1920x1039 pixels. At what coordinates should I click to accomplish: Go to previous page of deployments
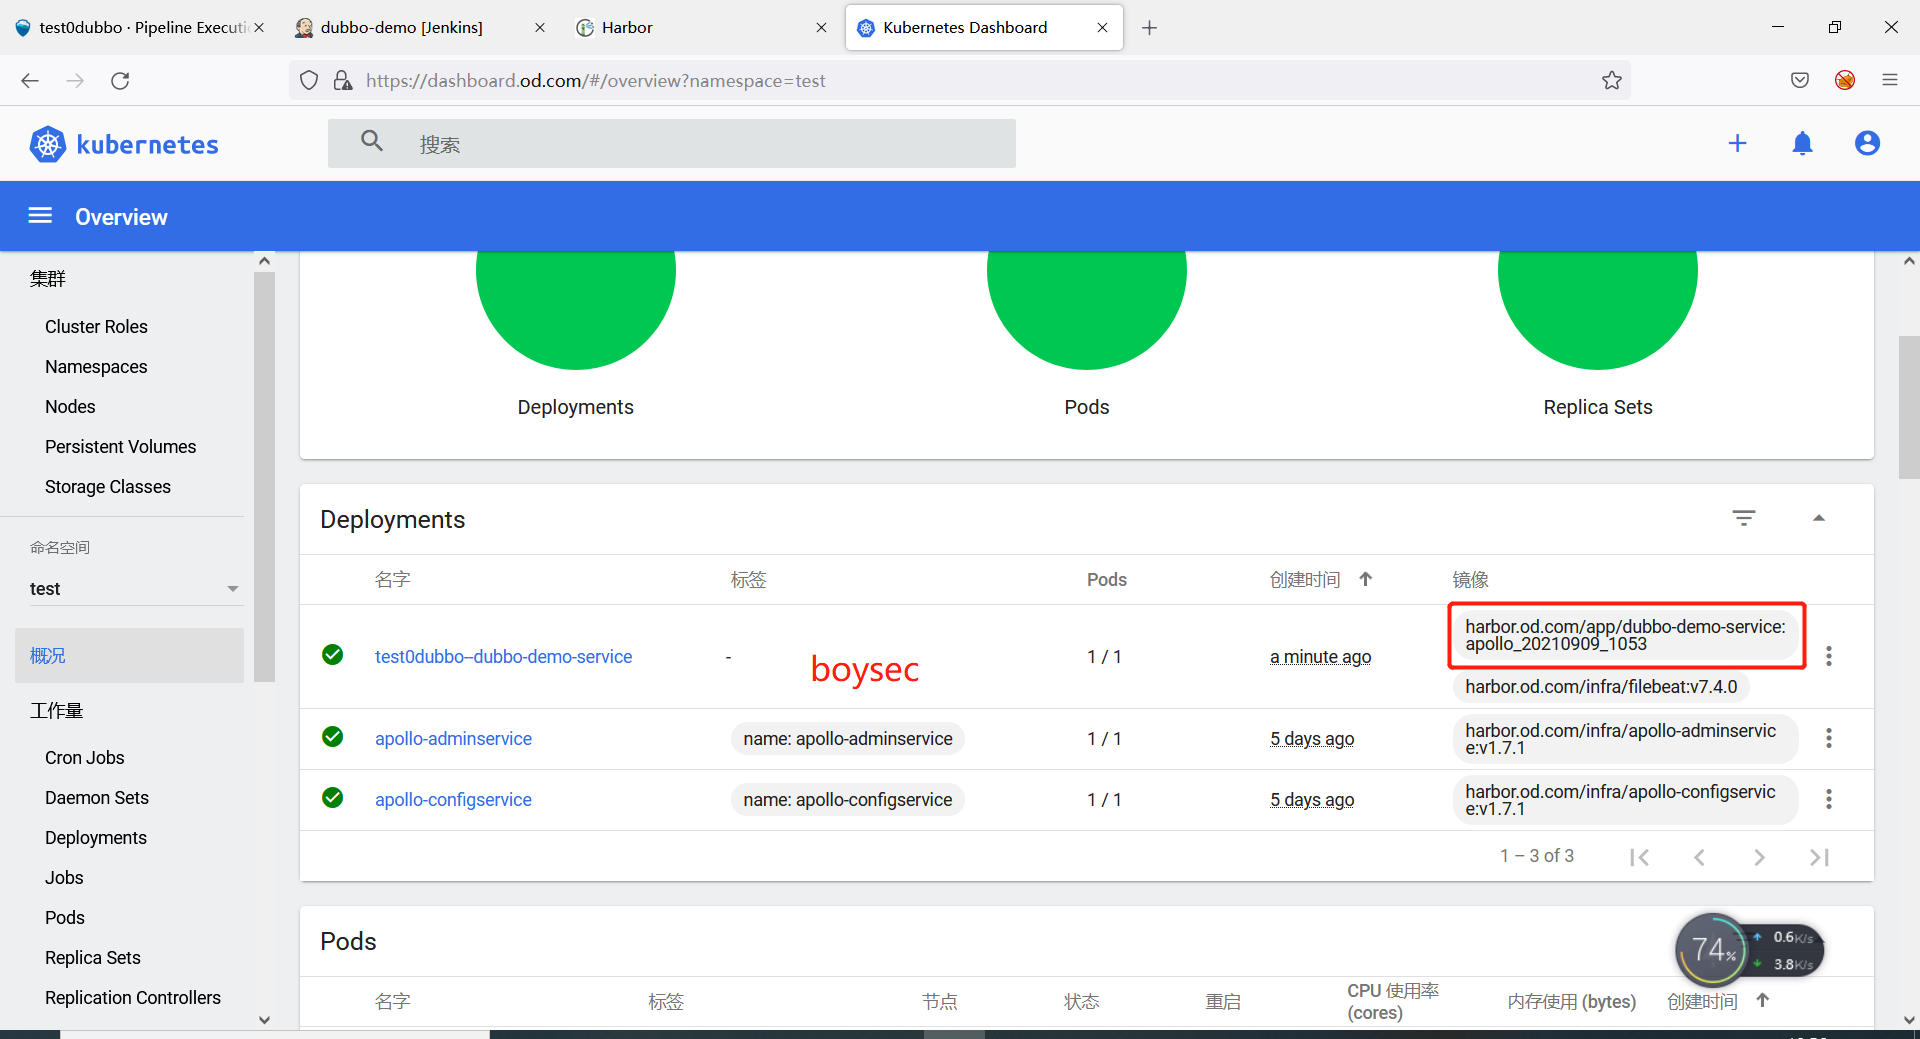point(1699,857)
